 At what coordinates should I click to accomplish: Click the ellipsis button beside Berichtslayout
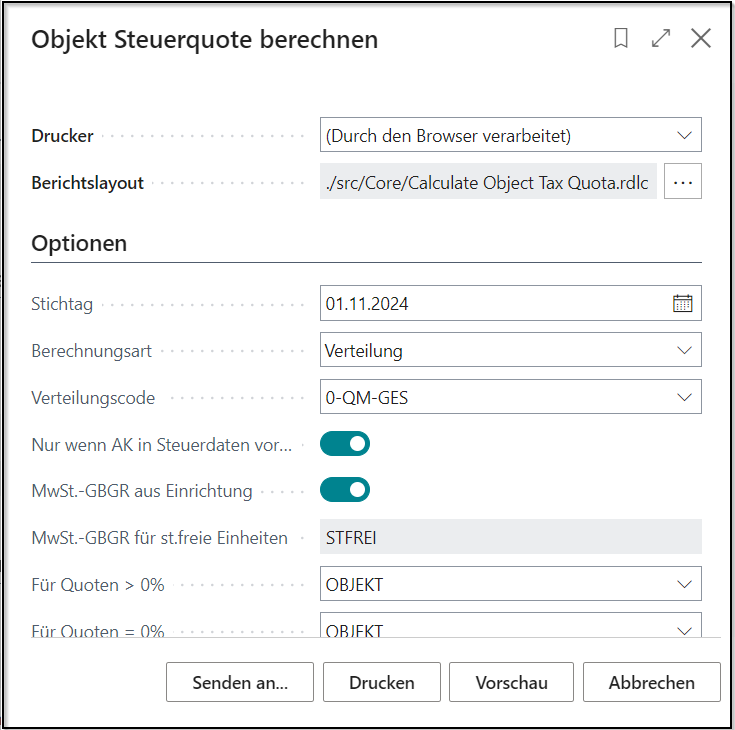(683, 183)
